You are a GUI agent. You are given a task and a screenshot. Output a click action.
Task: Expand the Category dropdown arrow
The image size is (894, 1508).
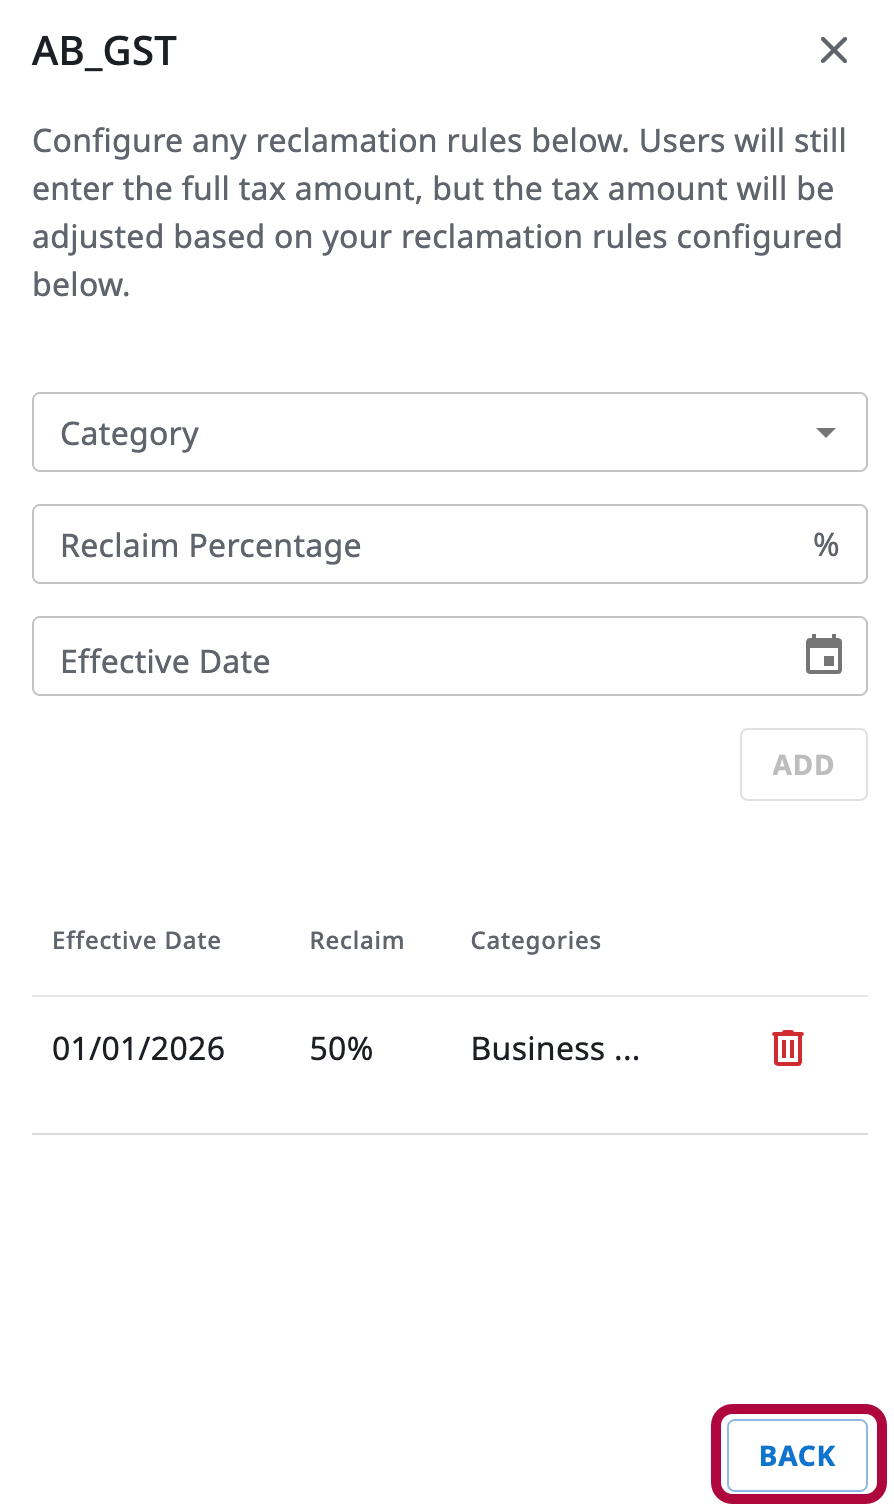pyautogui.click(x=826, y=433)
